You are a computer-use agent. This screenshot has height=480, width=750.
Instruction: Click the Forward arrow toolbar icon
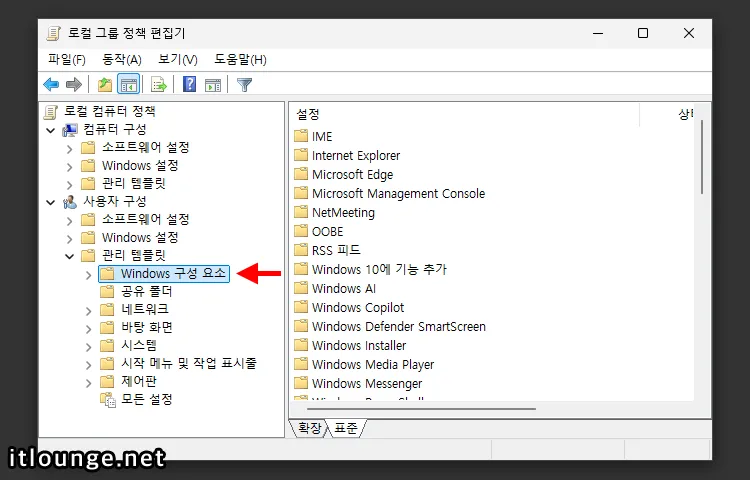74,85
